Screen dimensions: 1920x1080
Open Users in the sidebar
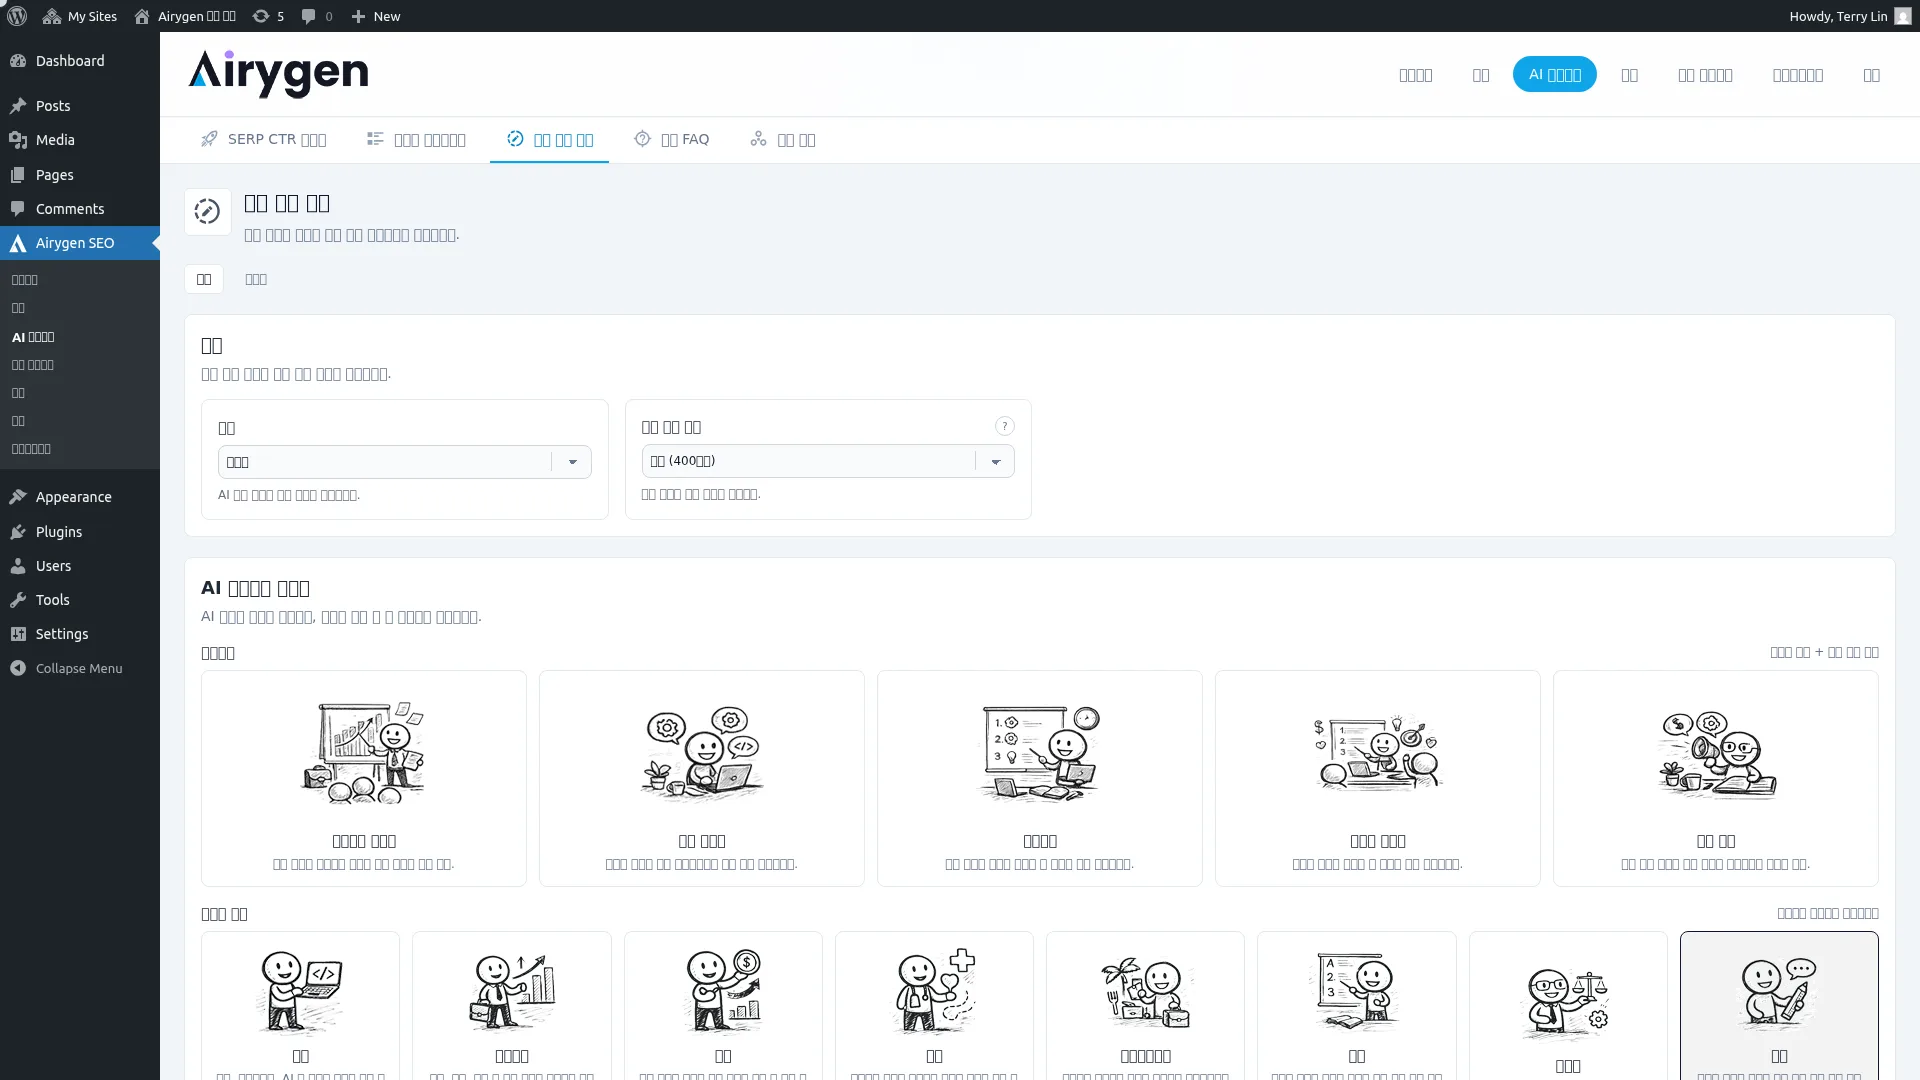pyautogui.click(x=80, y=566)
